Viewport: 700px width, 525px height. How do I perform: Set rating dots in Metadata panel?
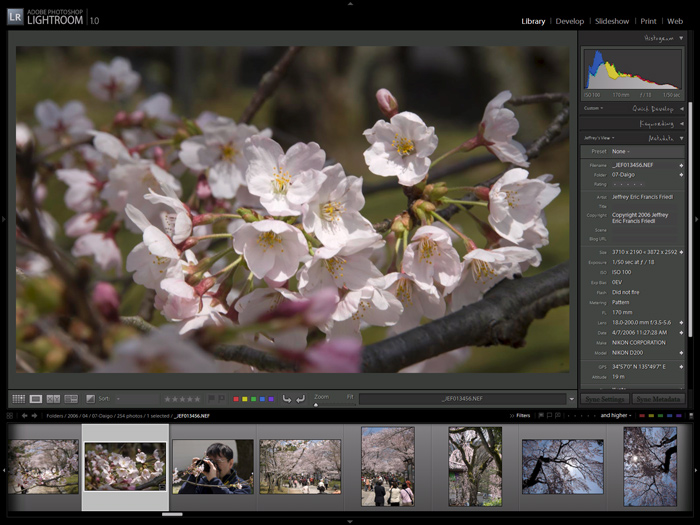pos(627,184)
